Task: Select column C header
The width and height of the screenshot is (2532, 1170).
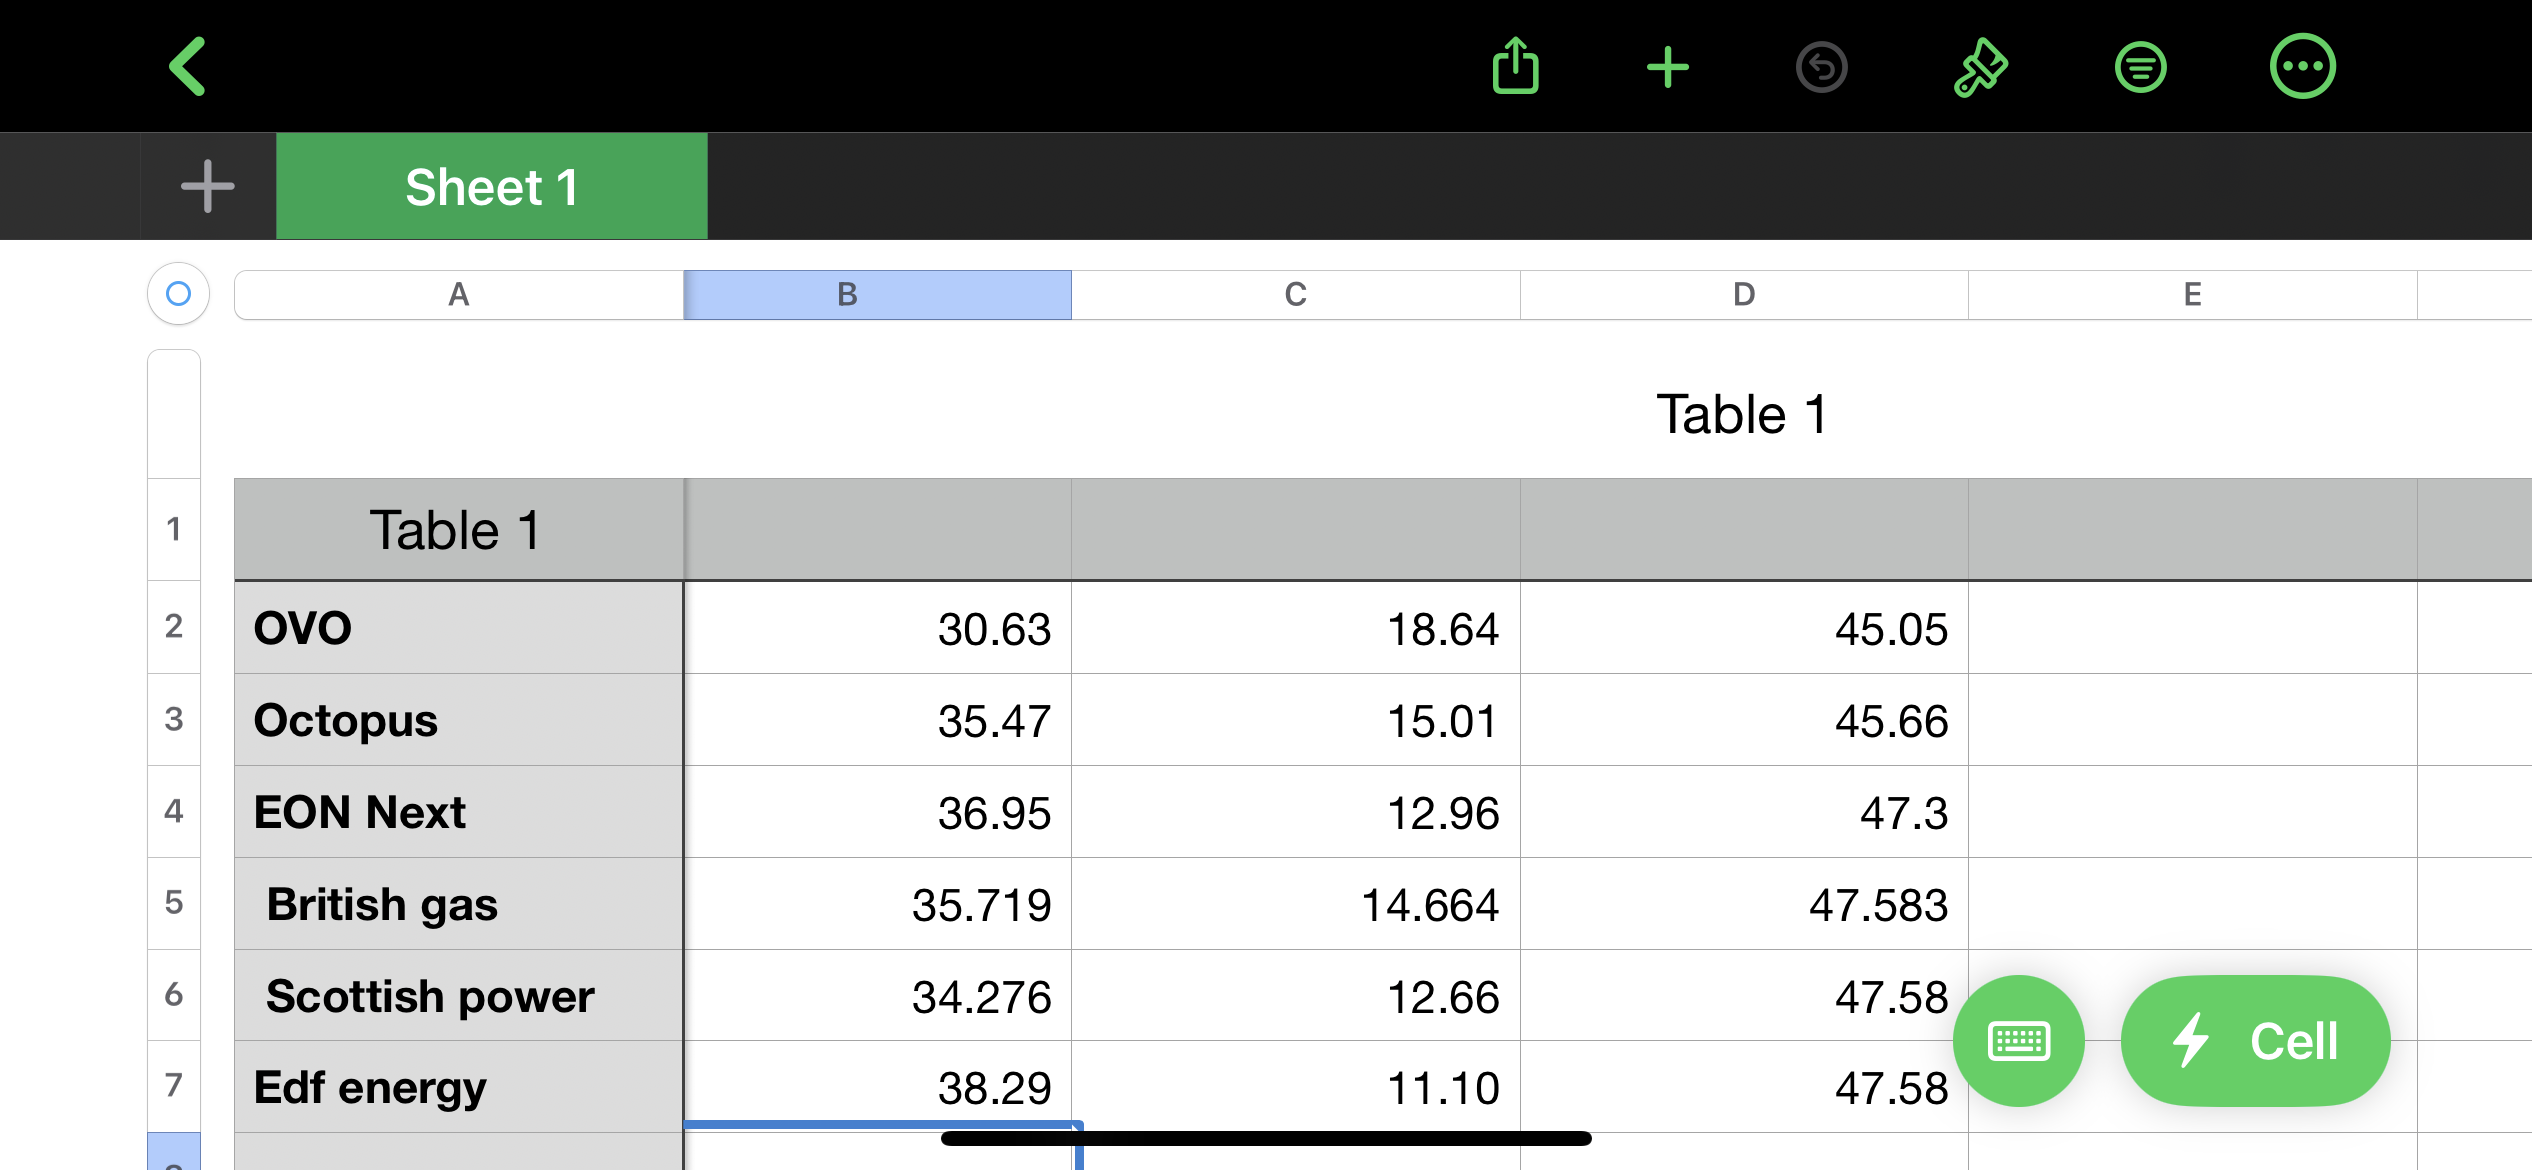Action: tap(1296, 295)
